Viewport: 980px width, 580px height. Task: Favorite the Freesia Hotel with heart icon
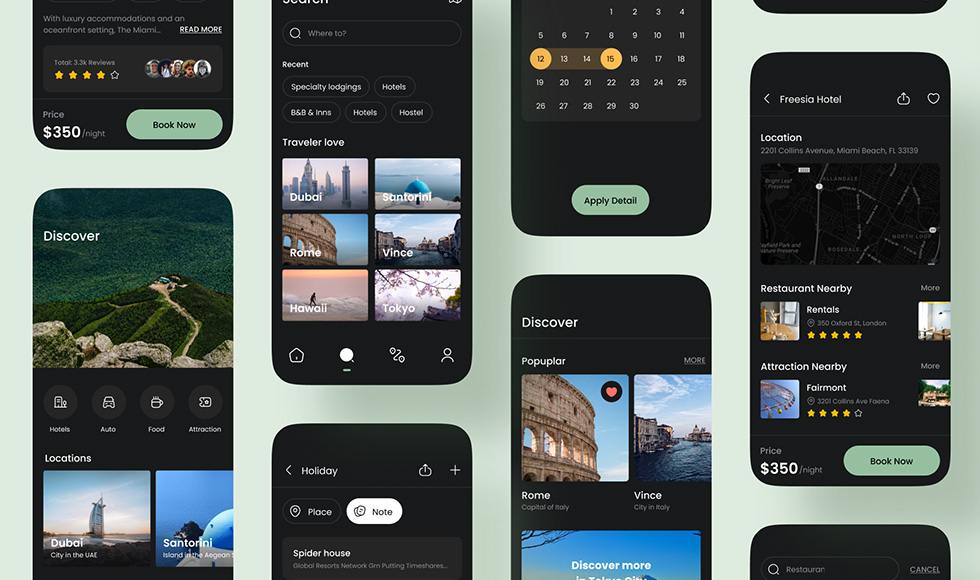click(933, 99)
